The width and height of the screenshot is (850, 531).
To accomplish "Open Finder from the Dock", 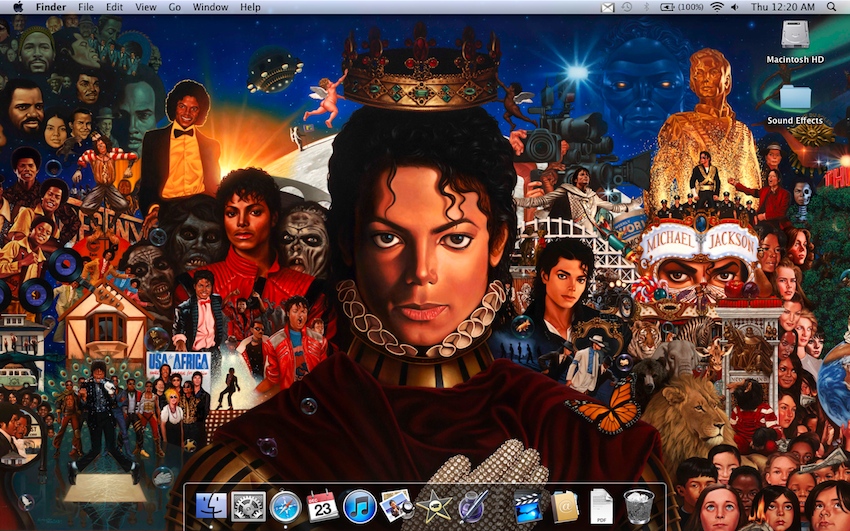I will pyautogui.click(x=210, y=506).
